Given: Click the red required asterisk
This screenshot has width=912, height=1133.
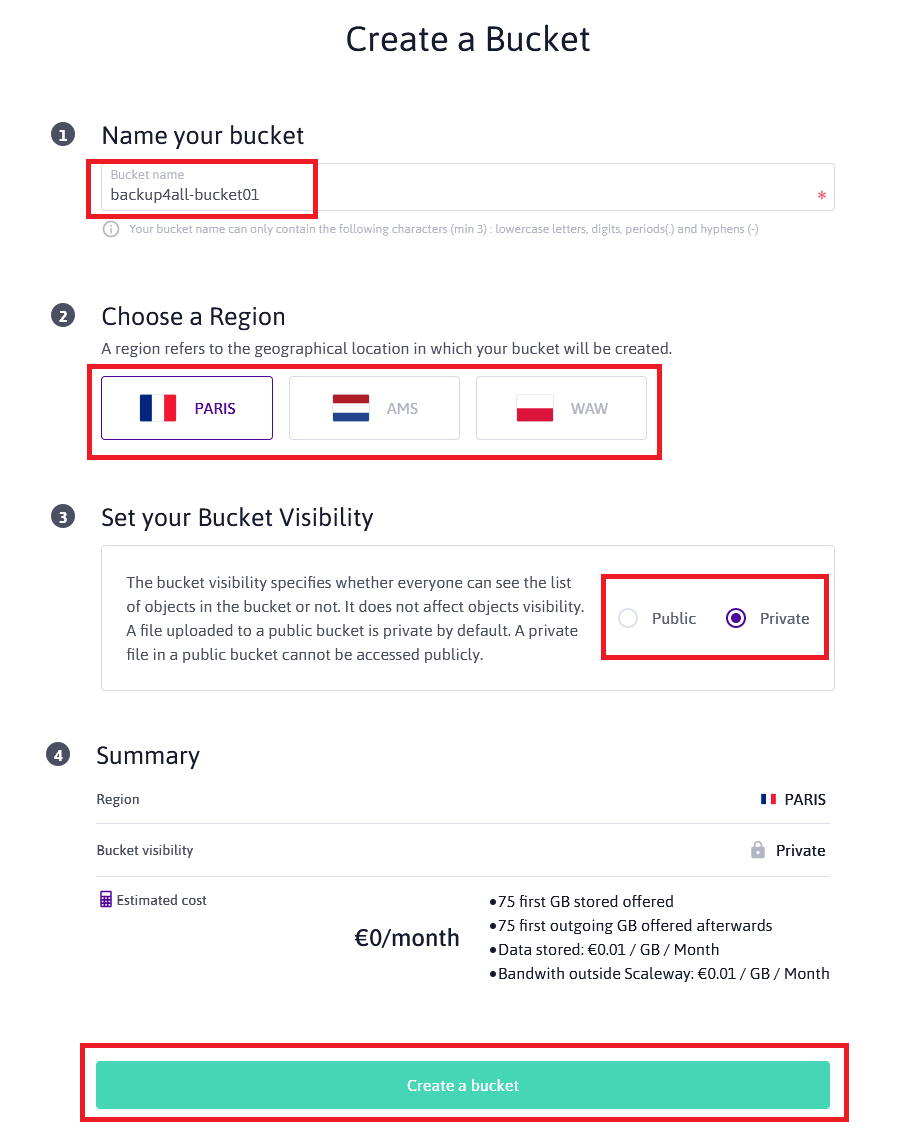Looking at the screenshot, I should (822, 197).
